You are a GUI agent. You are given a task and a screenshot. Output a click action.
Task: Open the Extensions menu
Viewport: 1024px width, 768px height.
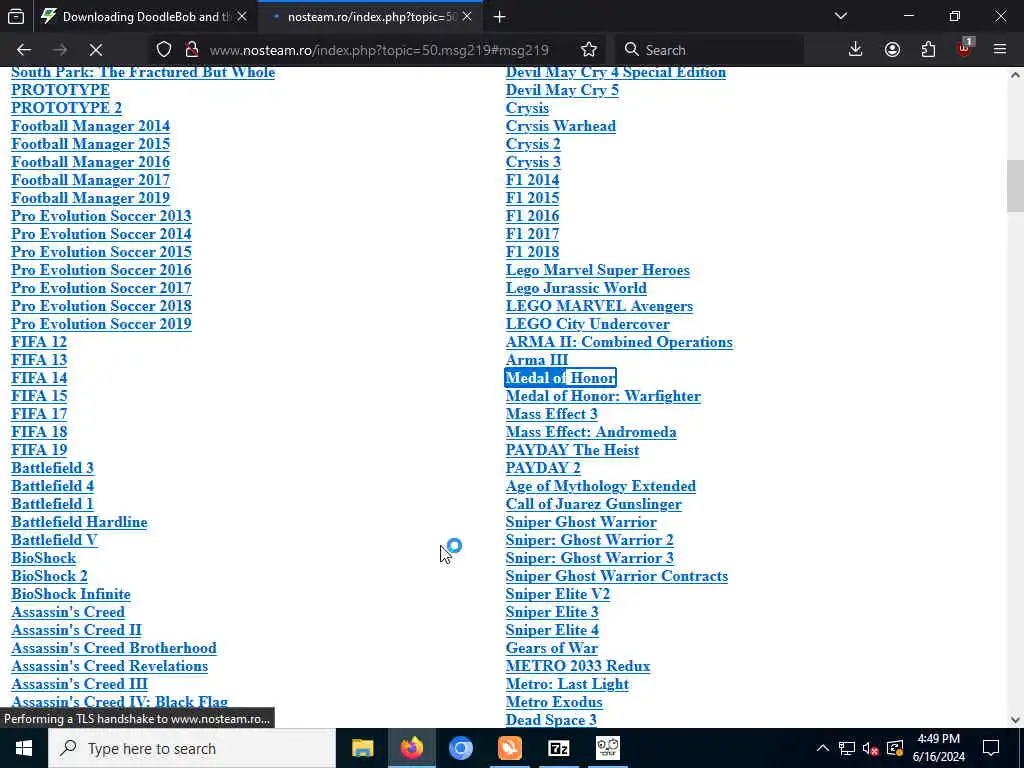tap(928, 50)
